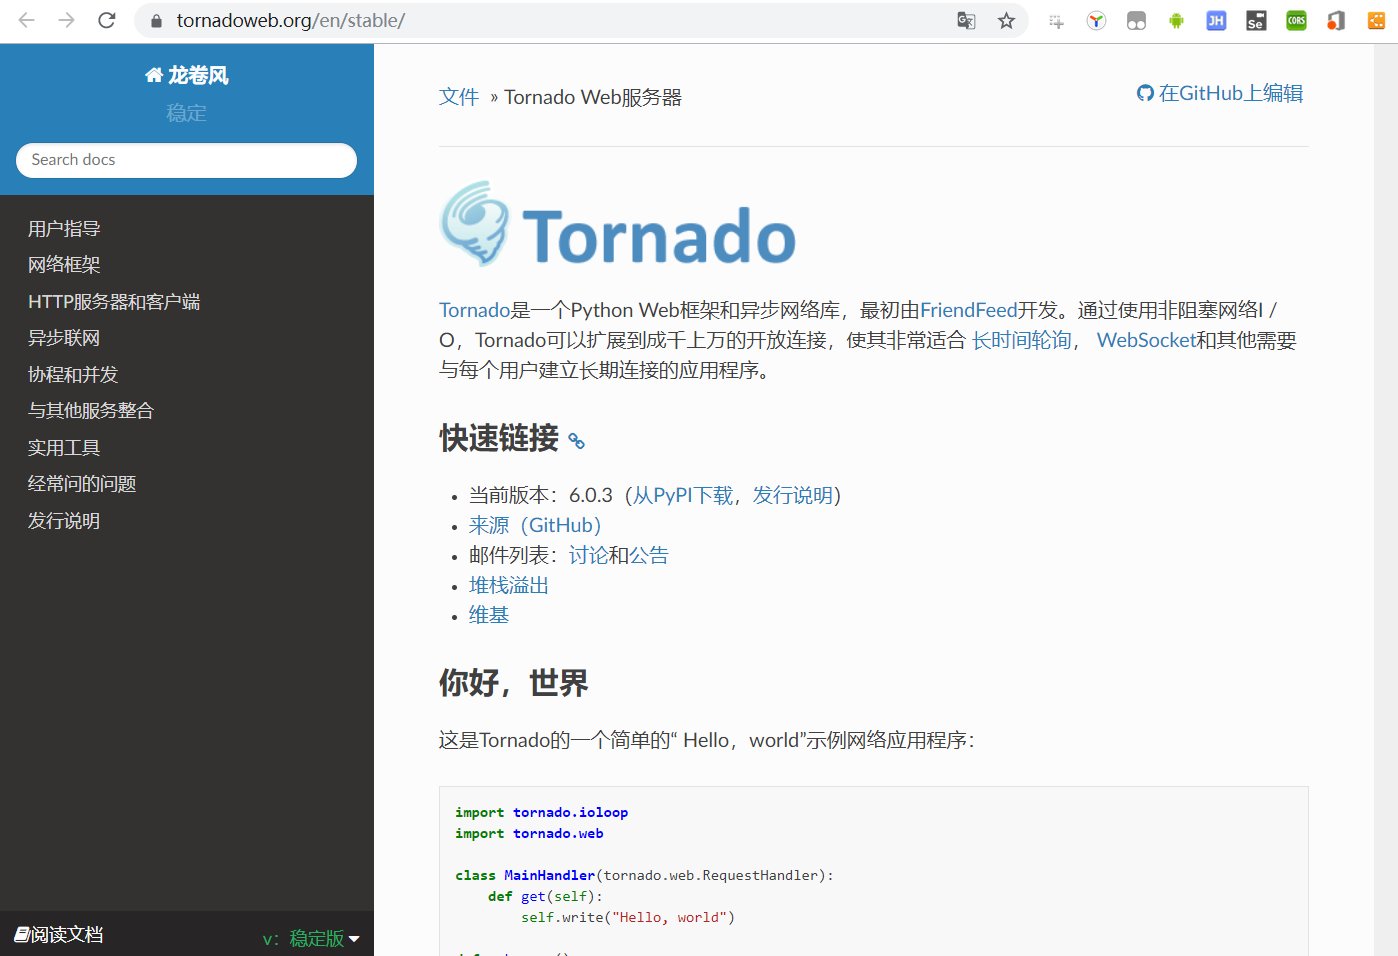Click the gray window extension icon

coord(1136,20)
